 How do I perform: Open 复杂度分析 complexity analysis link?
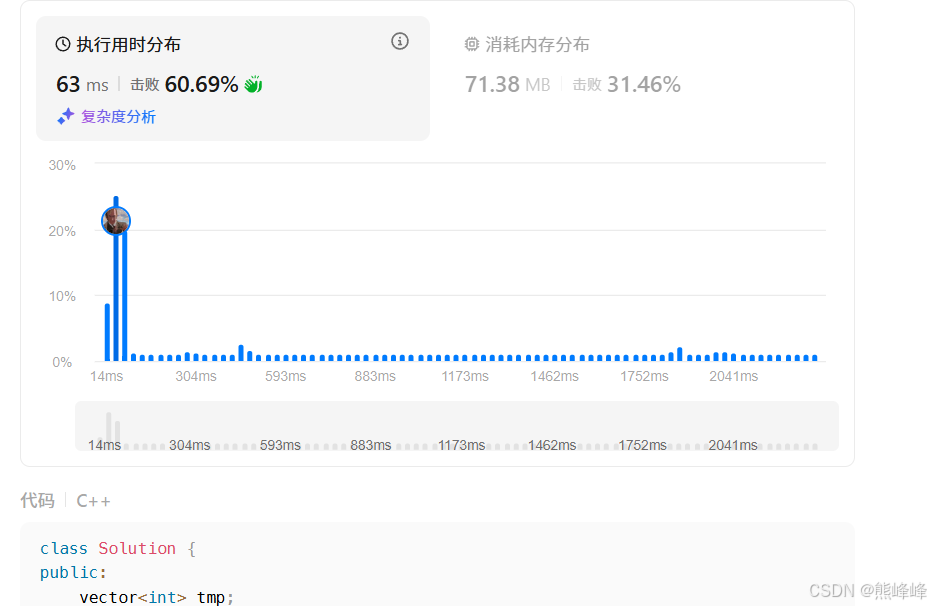(118, 117)
